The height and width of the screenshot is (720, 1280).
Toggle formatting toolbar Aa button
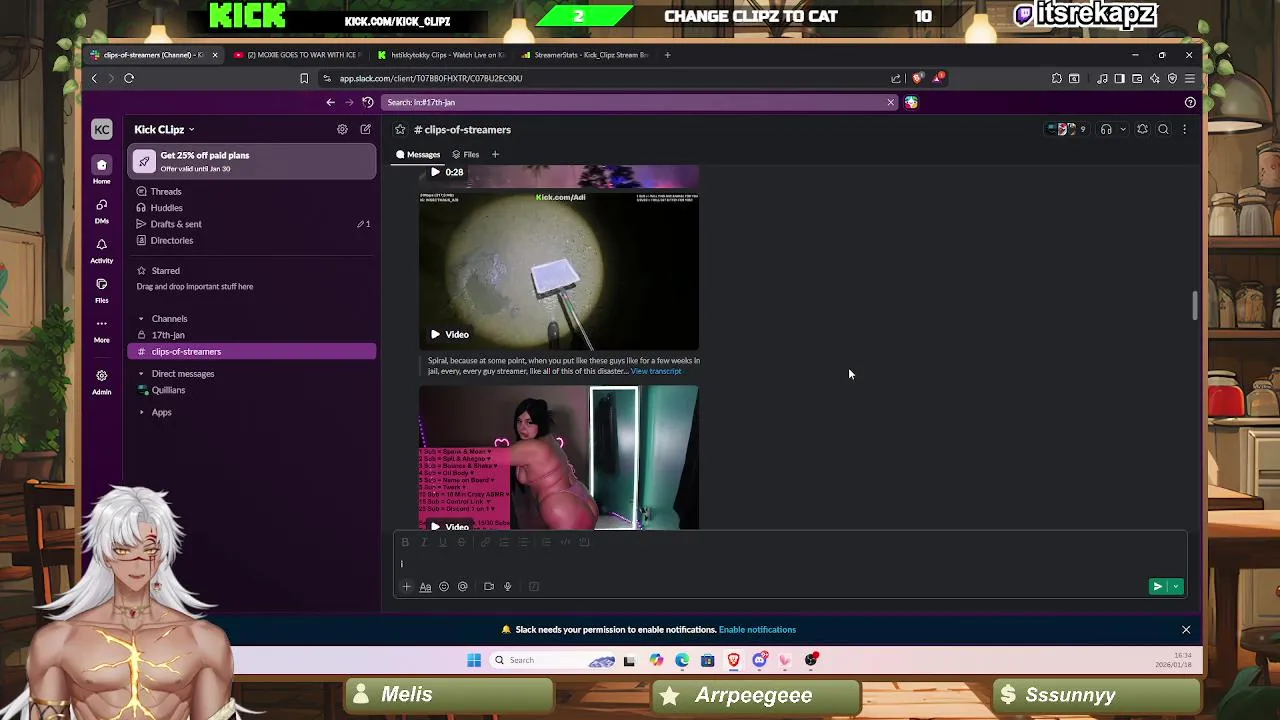click(x=425, y=587)
